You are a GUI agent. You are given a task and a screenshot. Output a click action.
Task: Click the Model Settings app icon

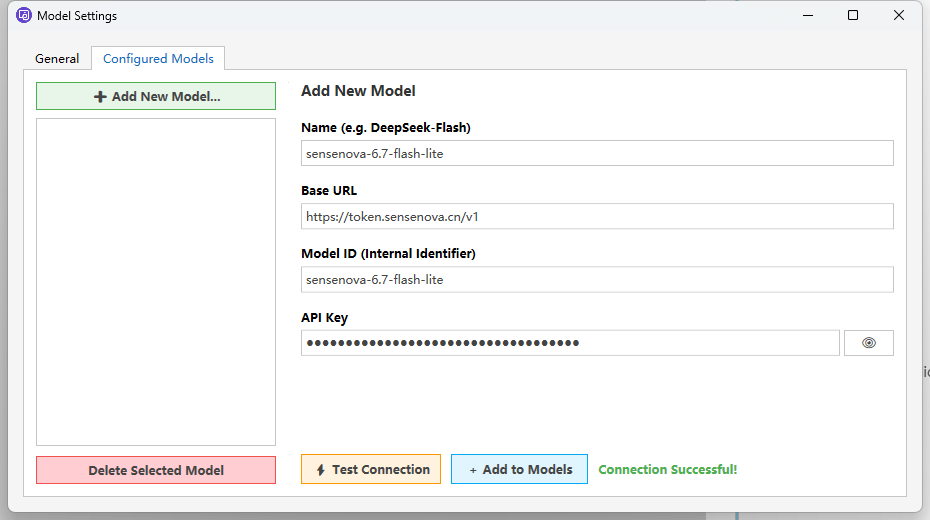pyautogui.click(x=24, y=15)
